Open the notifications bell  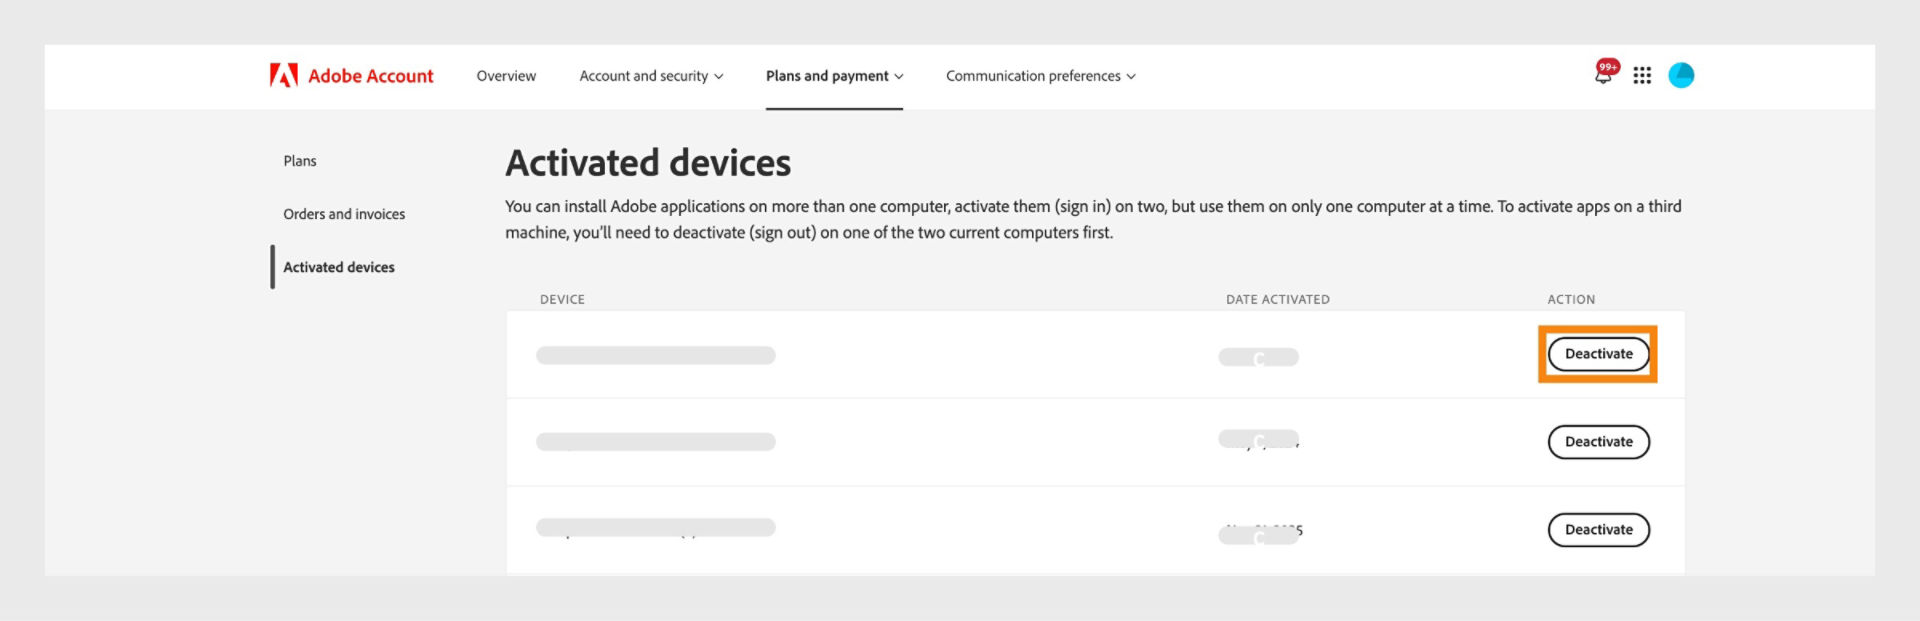click(x=1604, y=78)
